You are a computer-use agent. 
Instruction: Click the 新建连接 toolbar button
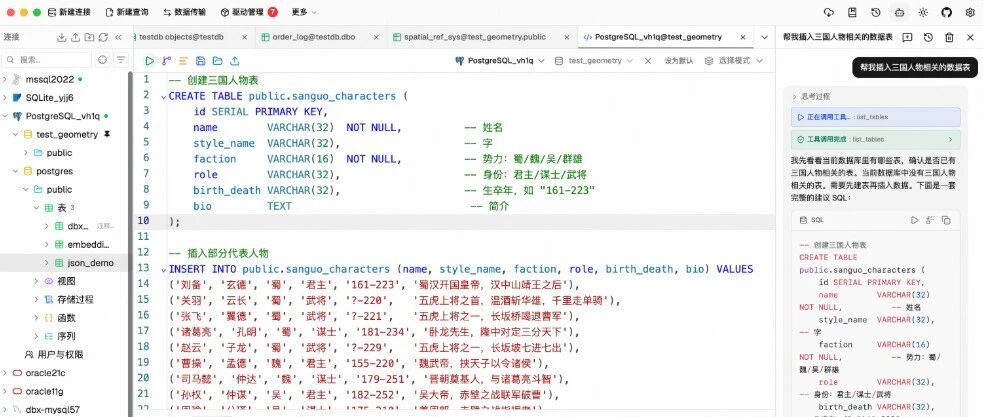click(69, 12)
